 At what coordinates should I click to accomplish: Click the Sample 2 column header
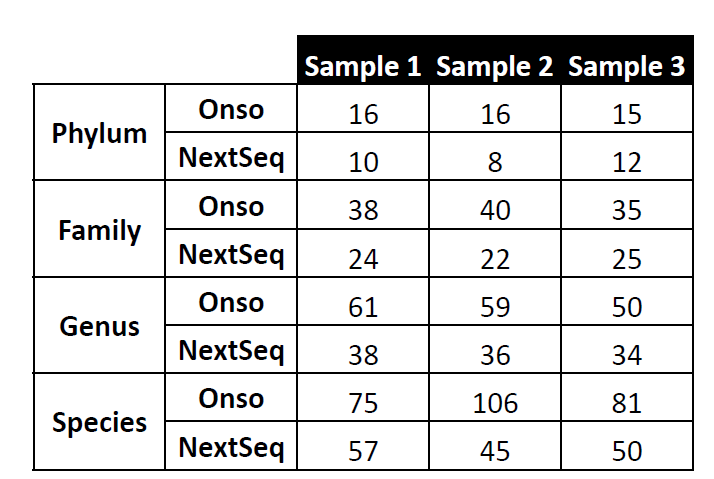(495, 67)
